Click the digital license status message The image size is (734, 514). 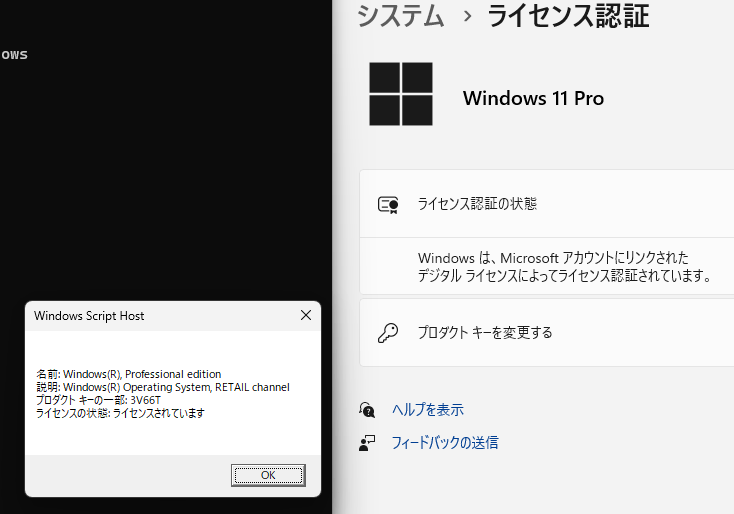564,266
